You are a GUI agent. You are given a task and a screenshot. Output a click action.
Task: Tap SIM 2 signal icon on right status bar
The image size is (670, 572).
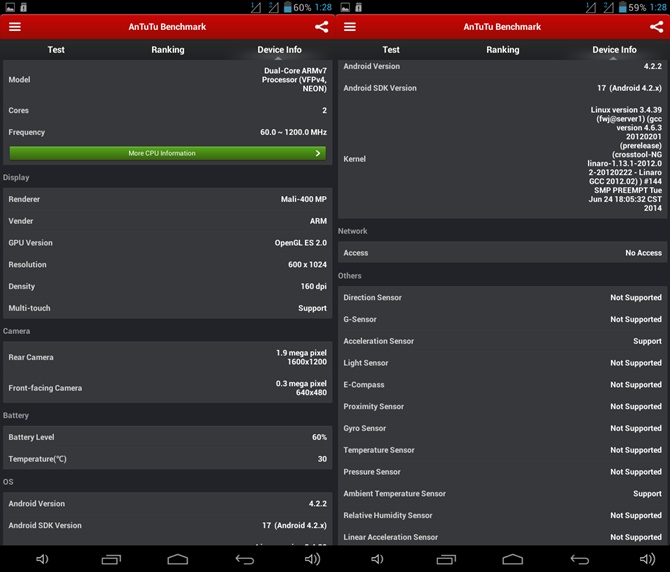(x=608, y=7)
